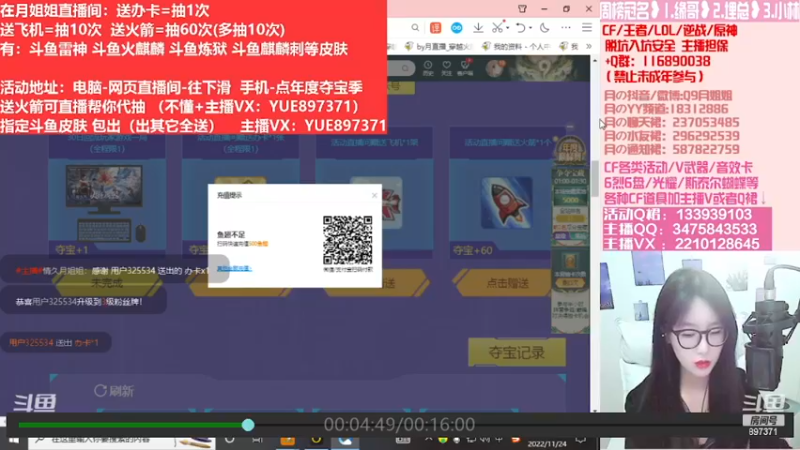
Task: Expand the system tray hidden icons chevron
Action: click(x=428, y=440)
